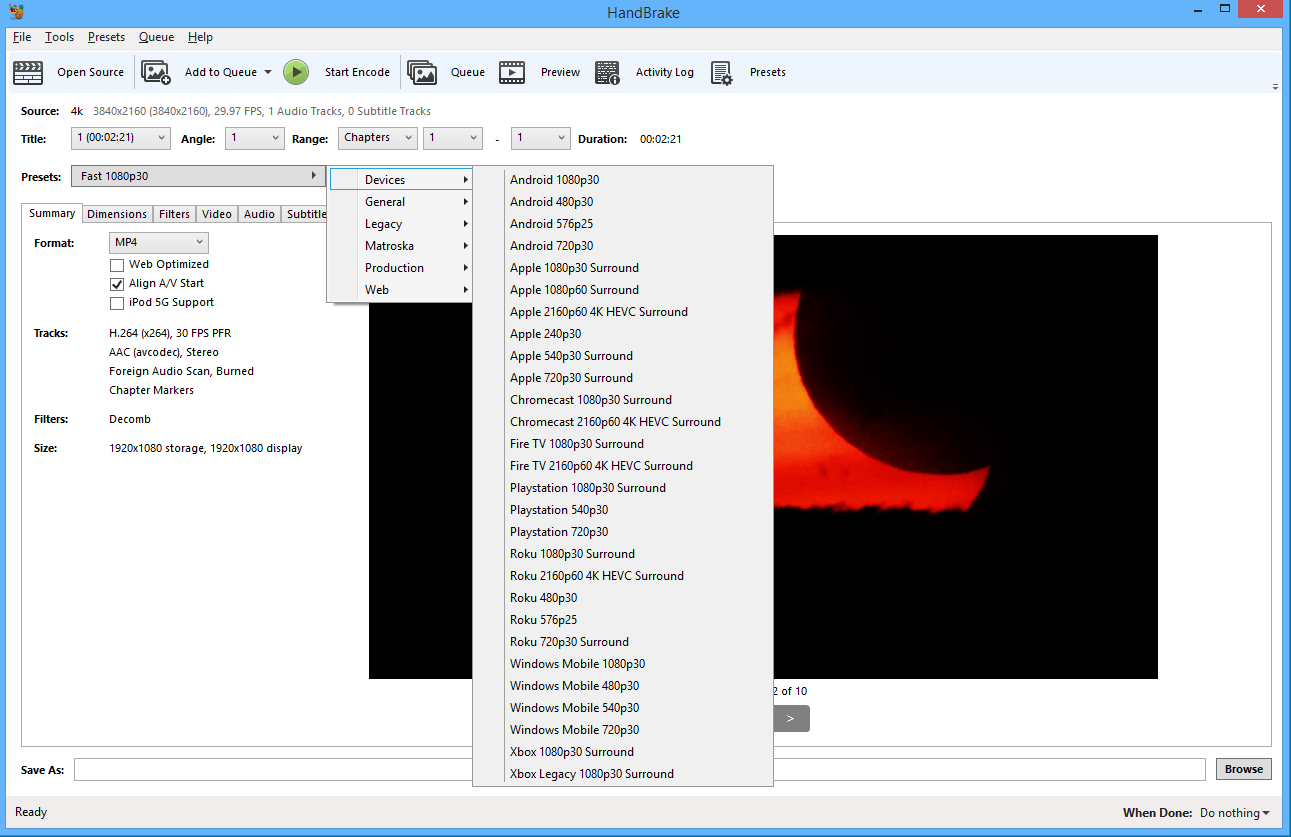The width and height of the screenshot is (1291, 837).
Task: Choose Windows Mobile 540p30 preset
Action: [622, 708]
